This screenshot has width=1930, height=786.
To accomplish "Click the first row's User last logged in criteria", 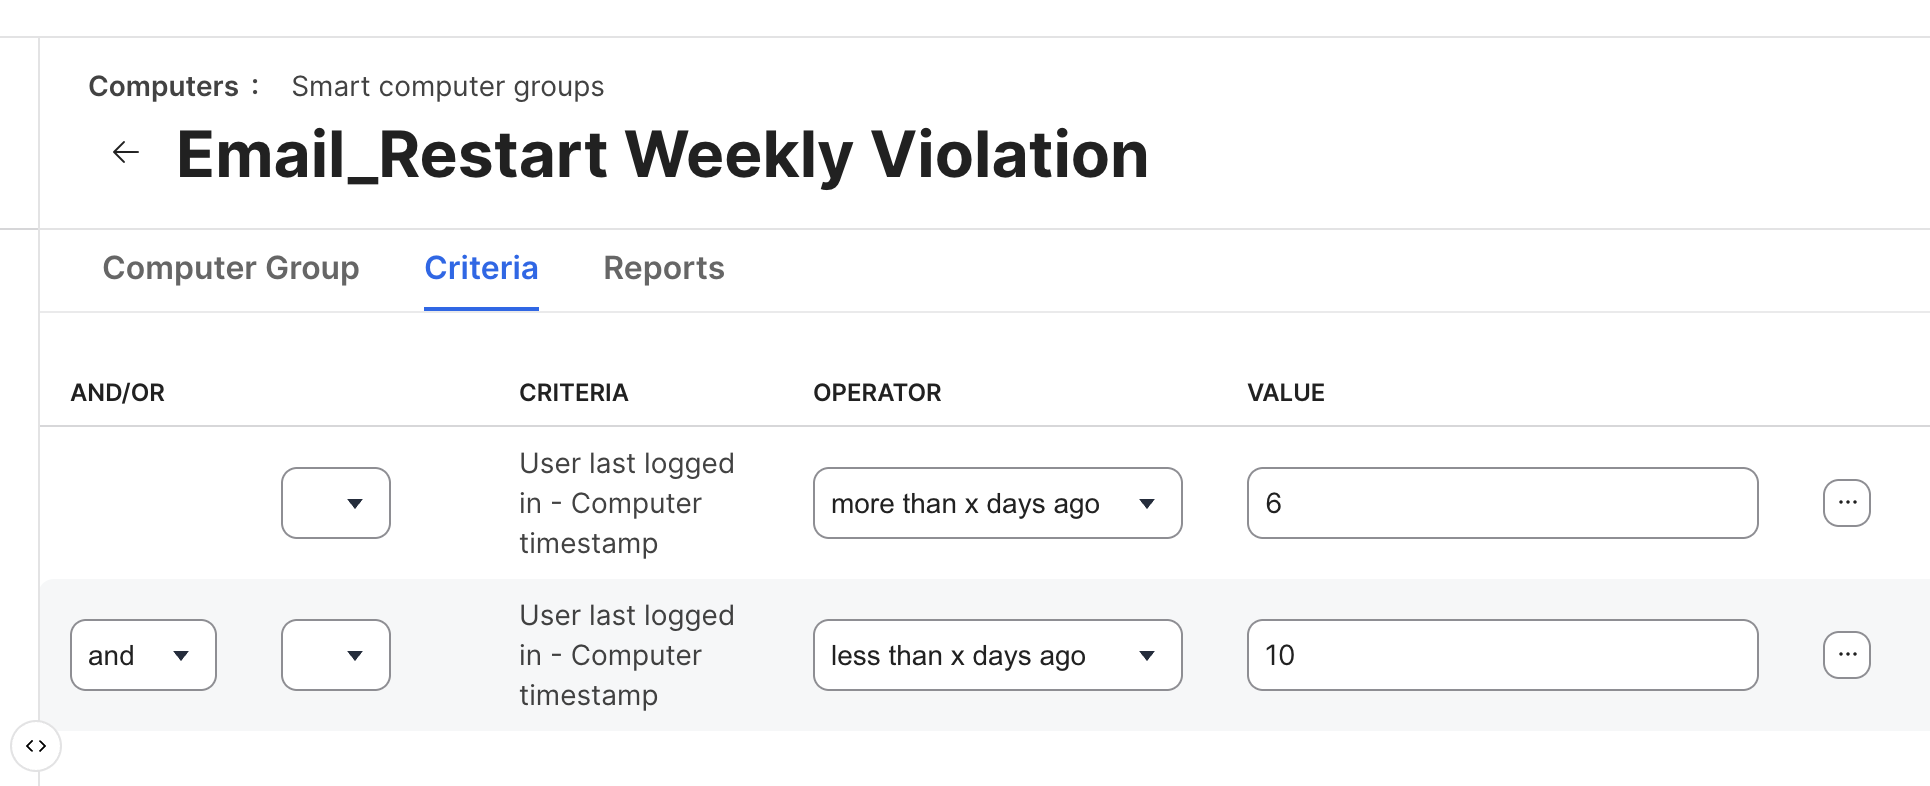I will [626, 503].
